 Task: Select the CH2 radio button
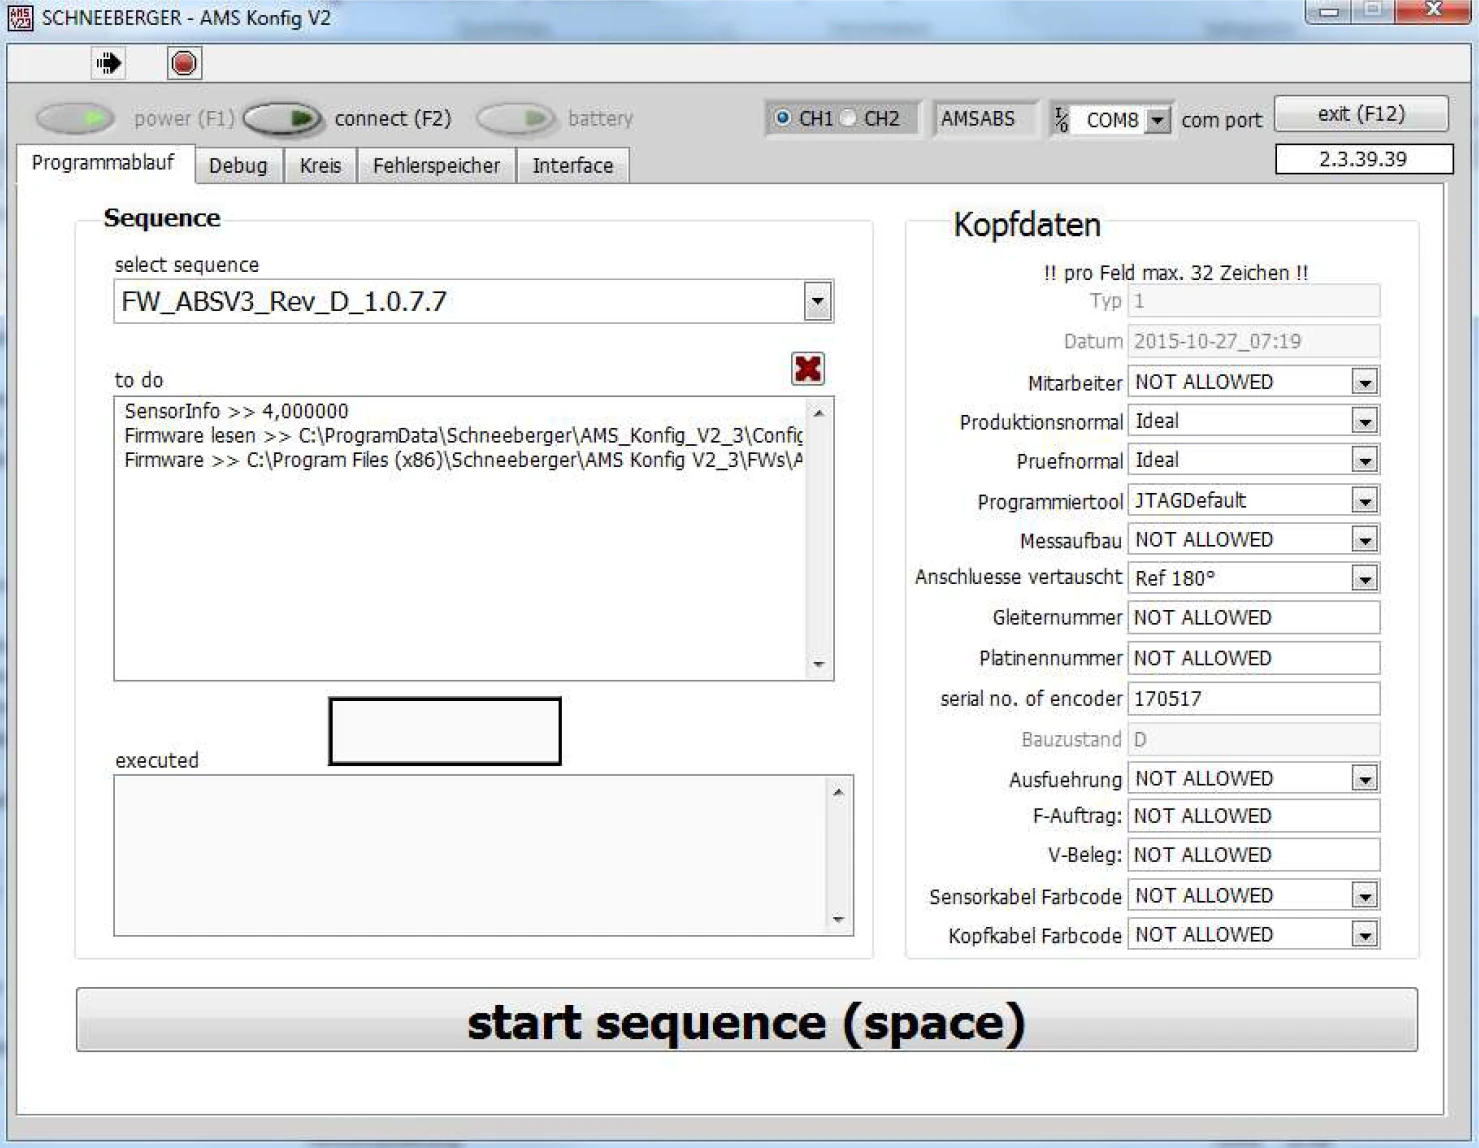[x=849, y=118]
